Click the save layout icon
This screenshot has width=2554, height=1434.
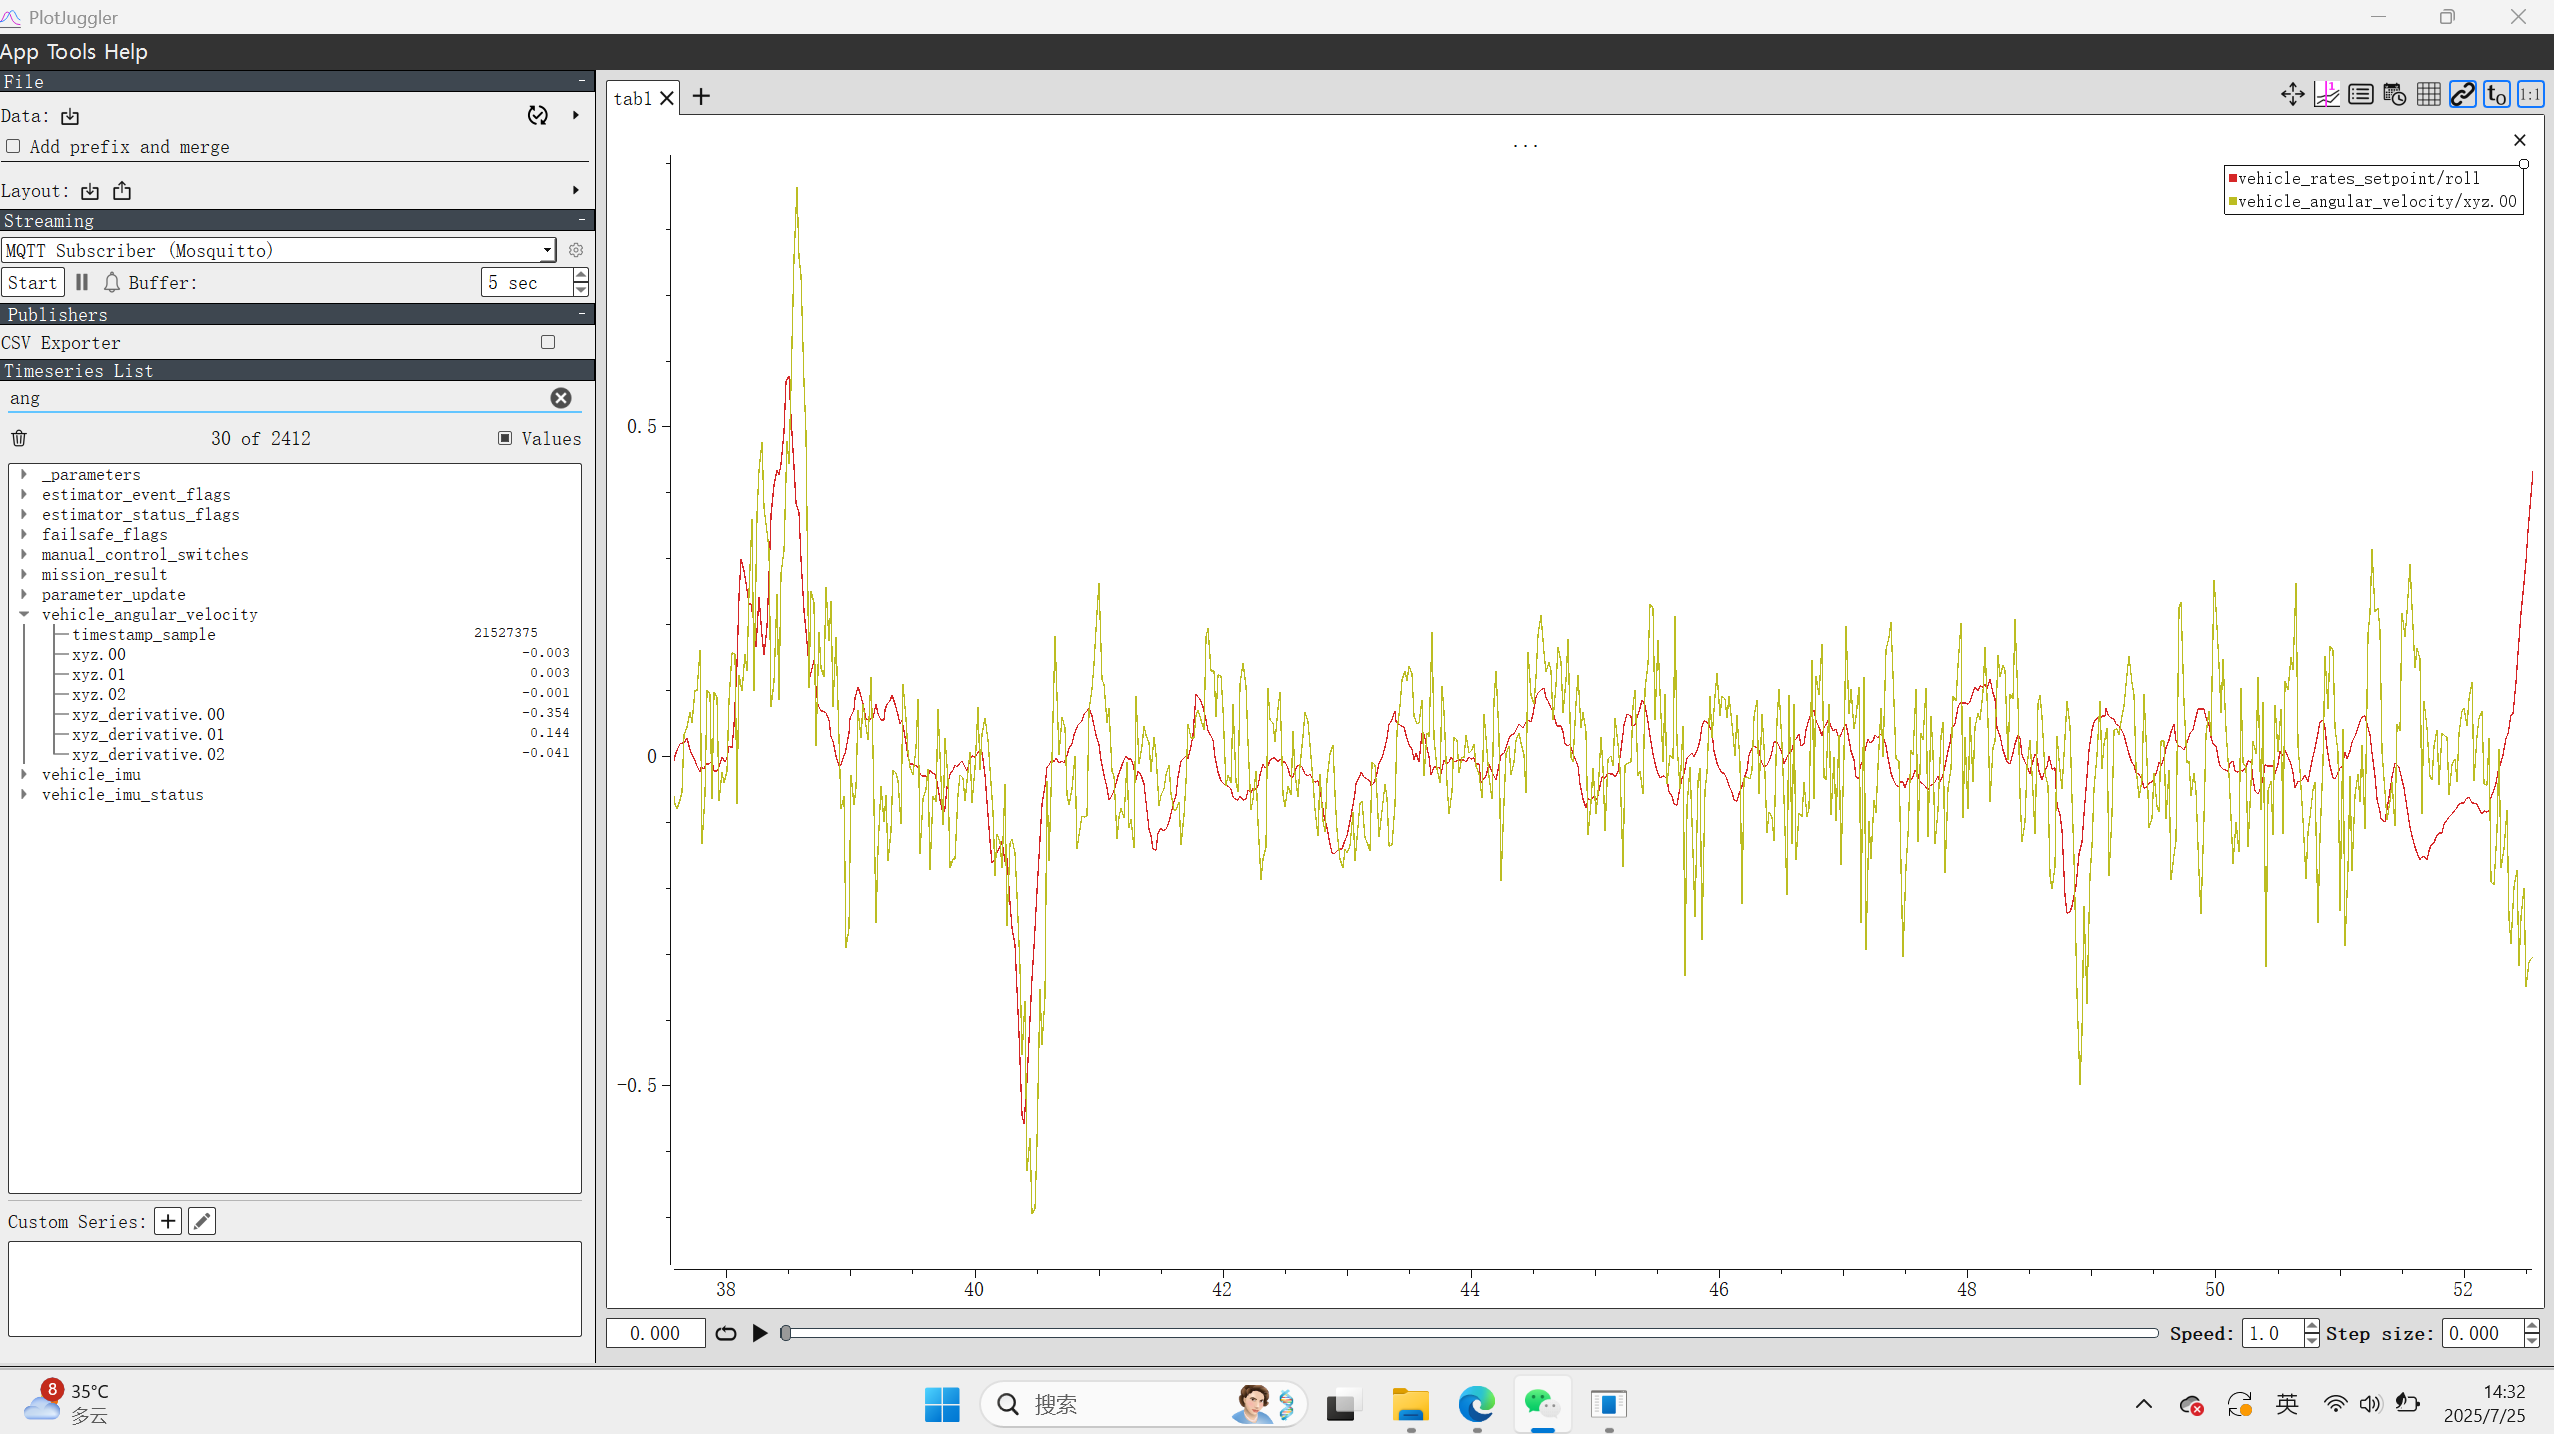[x=122, y=191]
